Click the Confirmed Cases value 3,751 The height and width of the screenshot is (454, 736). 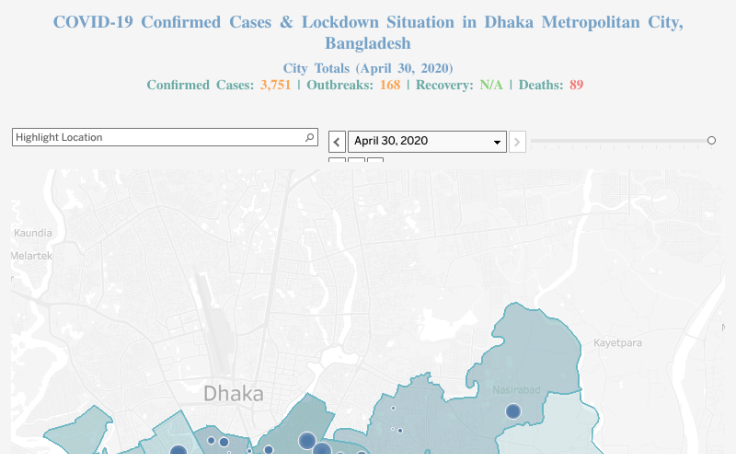[276, 85]
